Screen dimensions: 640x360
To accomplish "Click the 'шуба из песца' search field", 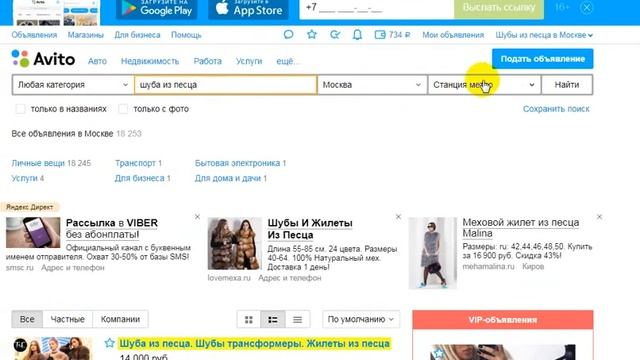I will (x=226, y=85).
